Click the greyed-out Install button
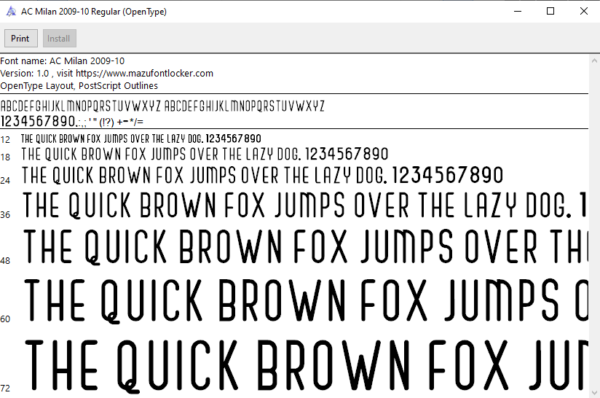Screen dimensions: 600x398 click(59, 38)
